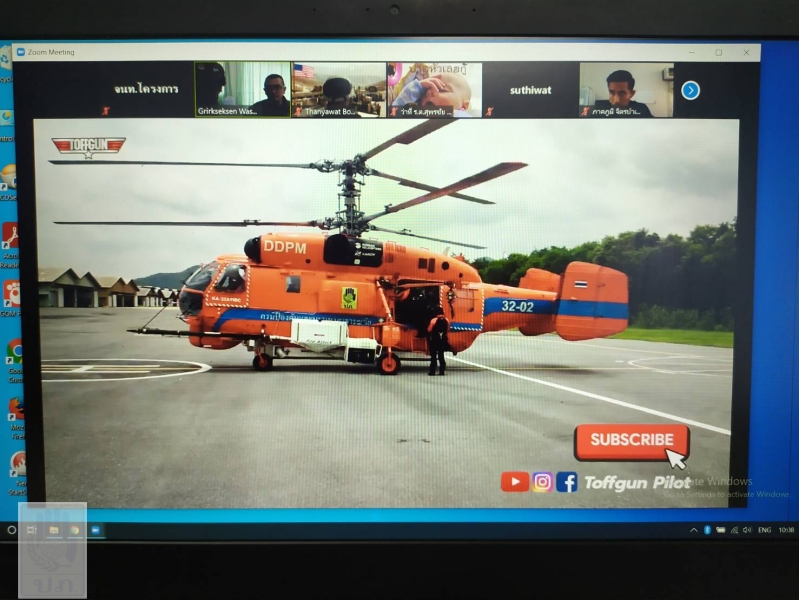799x600 pixels.
Task: Open GOM Player desktop shortcut
Action: pyautogui.click(x=10, y=298)
